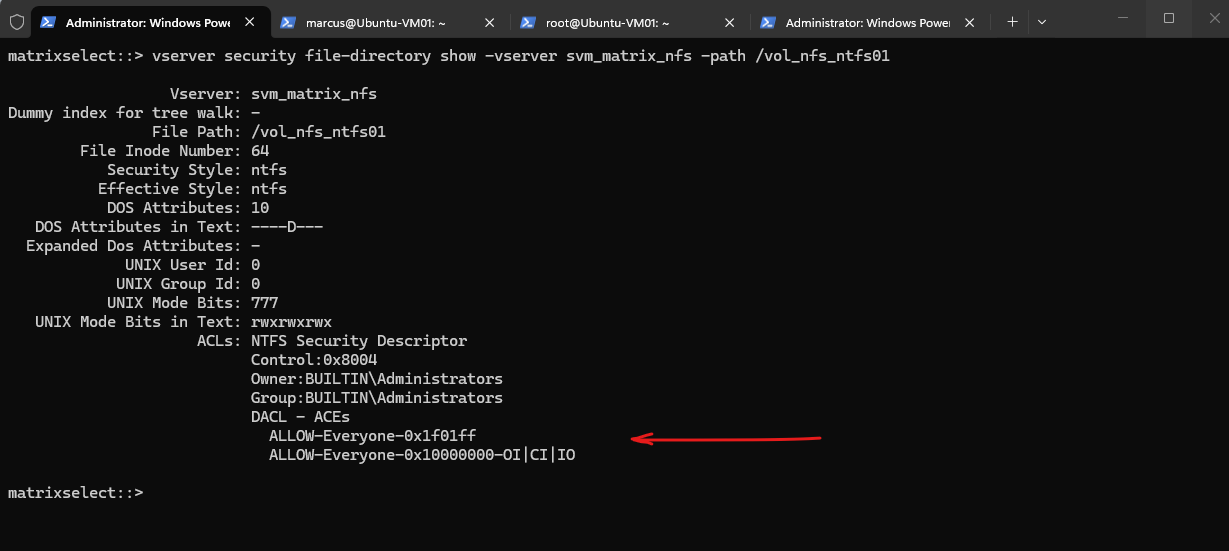The height and width of the screenshot is (551, 1229).
Task: Click PowerShell icon on last Administrator tab
Action: pyautogui.click(x=768, y=22)
